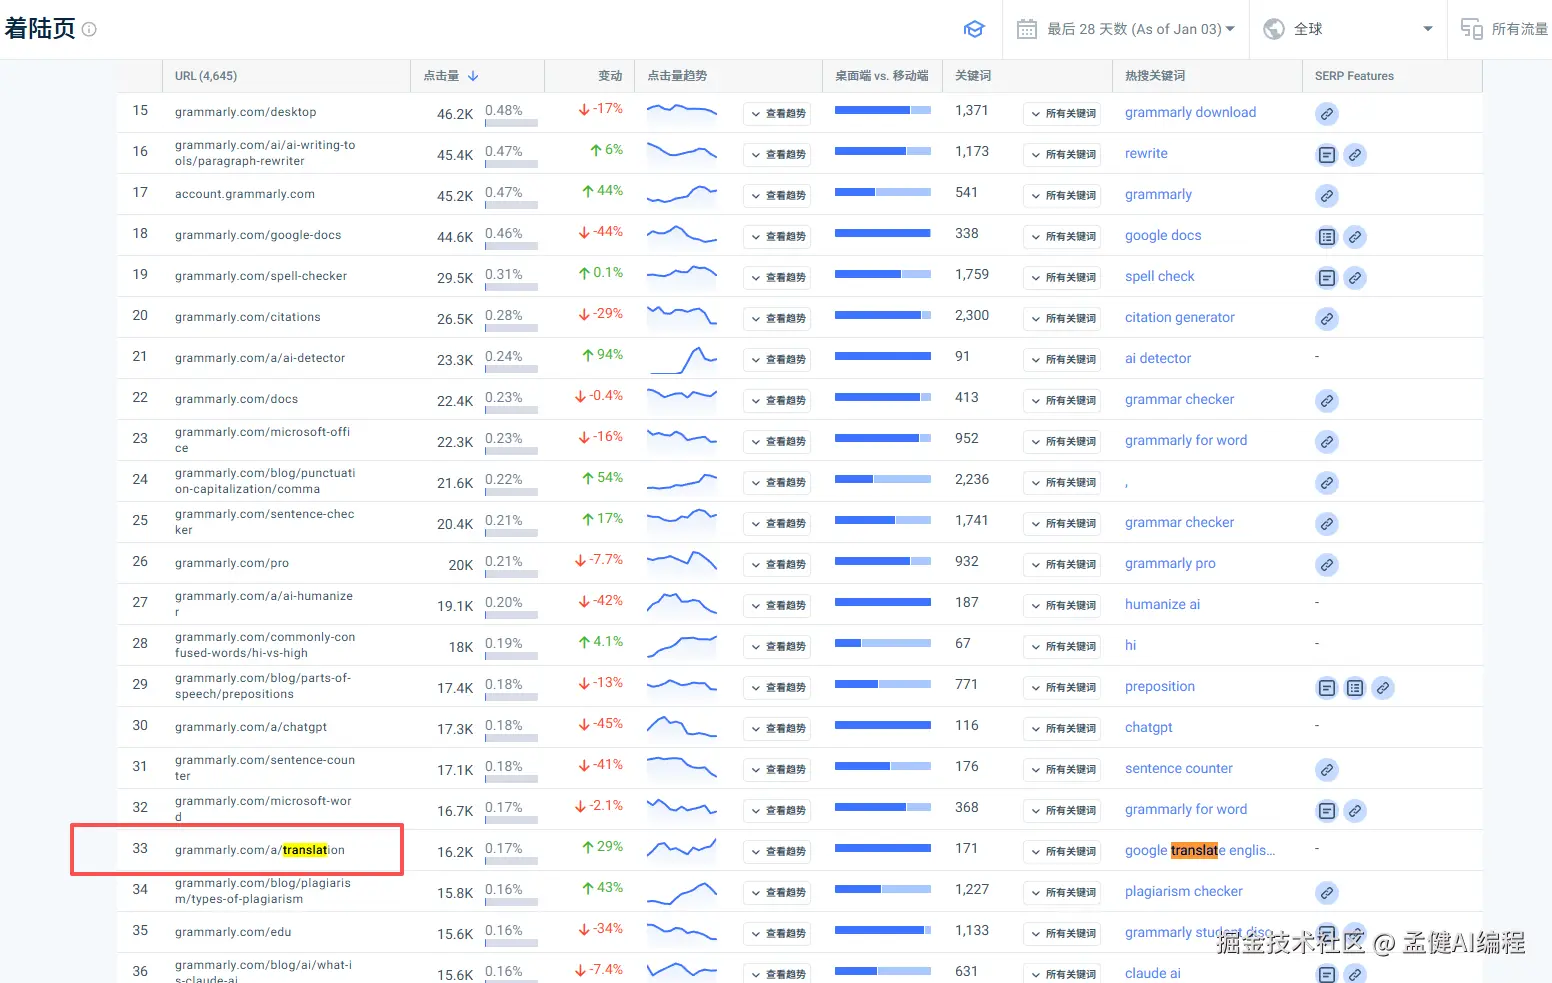Open the claude ai keyword link

coord(1152,973)
